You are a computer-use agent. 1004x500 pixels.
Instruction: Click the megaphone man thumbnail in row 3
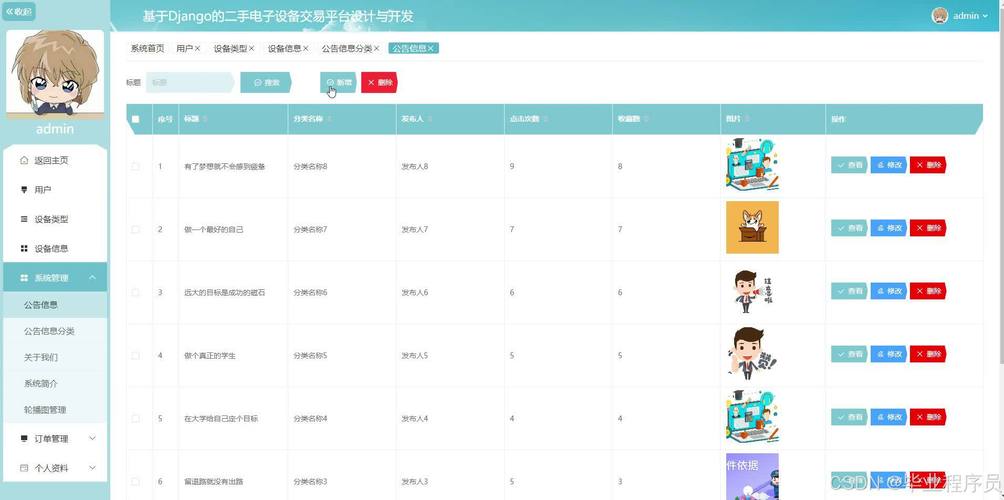[x=752, y=291]
